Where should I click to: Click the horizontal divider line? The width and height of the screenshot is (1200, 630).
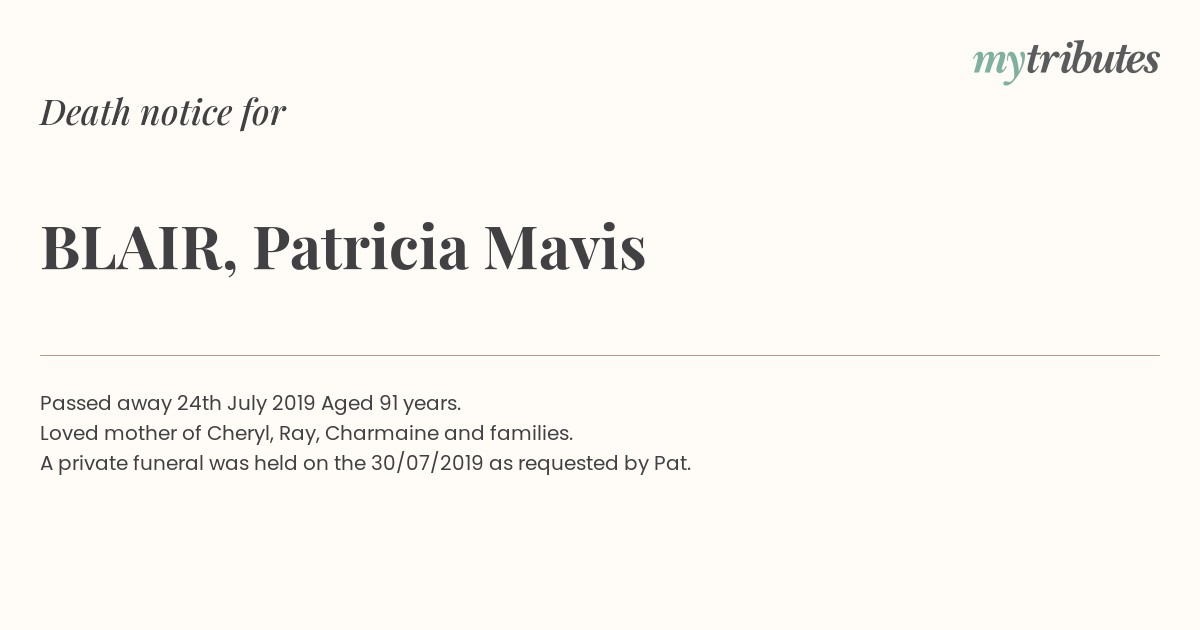[x=600, y=355]
